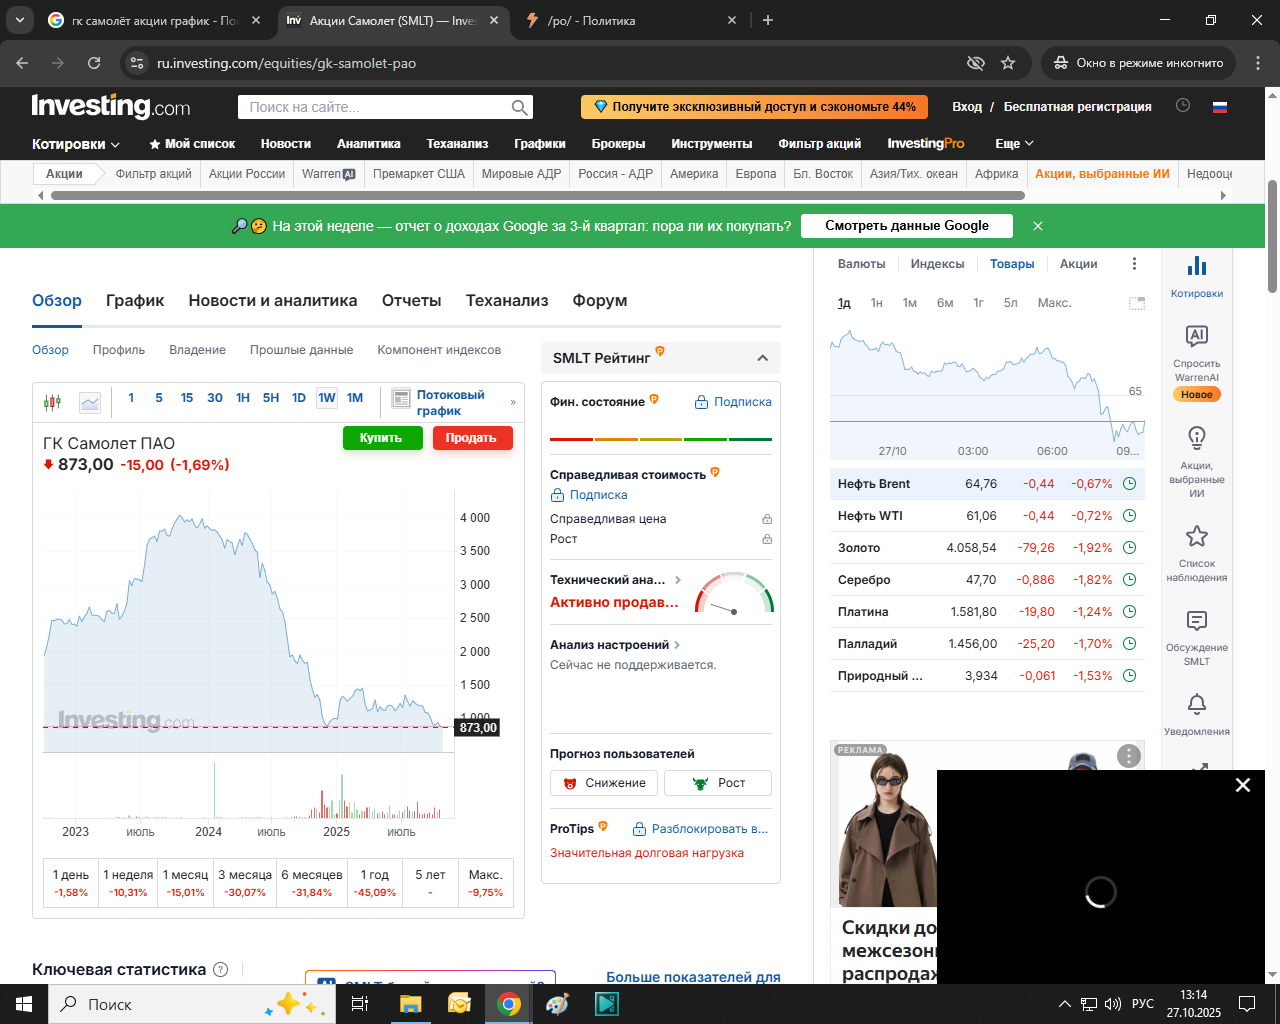Click Смотреть данные Google button
This screenshot has height=1024, width=1280.
907,226
